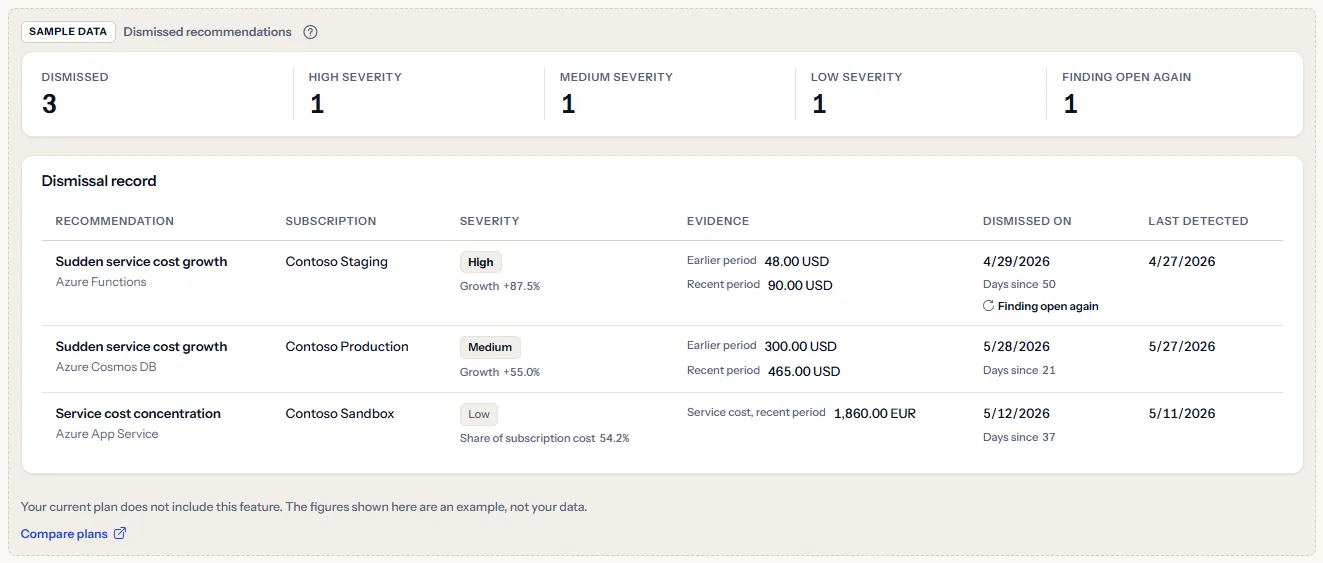Select Sudden service cost growth for Azure Functions

[x=141, y=262]
